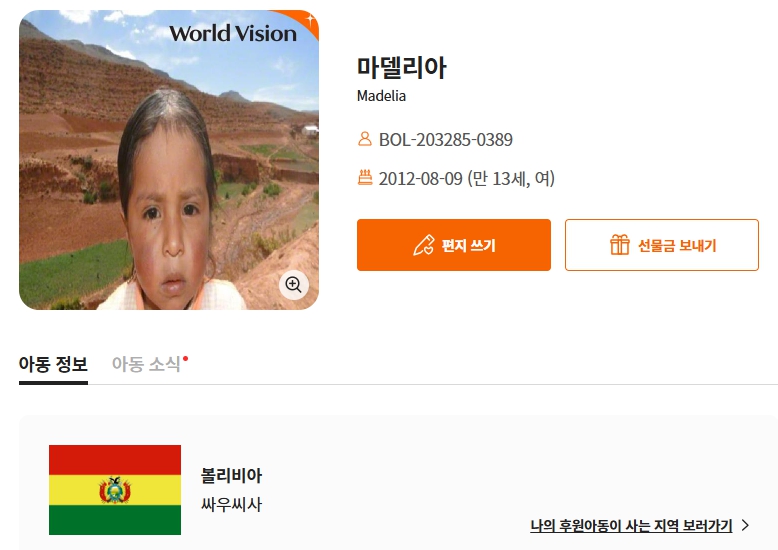This screenshot has width=778, height=550.
Task: Select the child name 마델리아 heading
Action: pyautogui.click(x=401, y=68)
